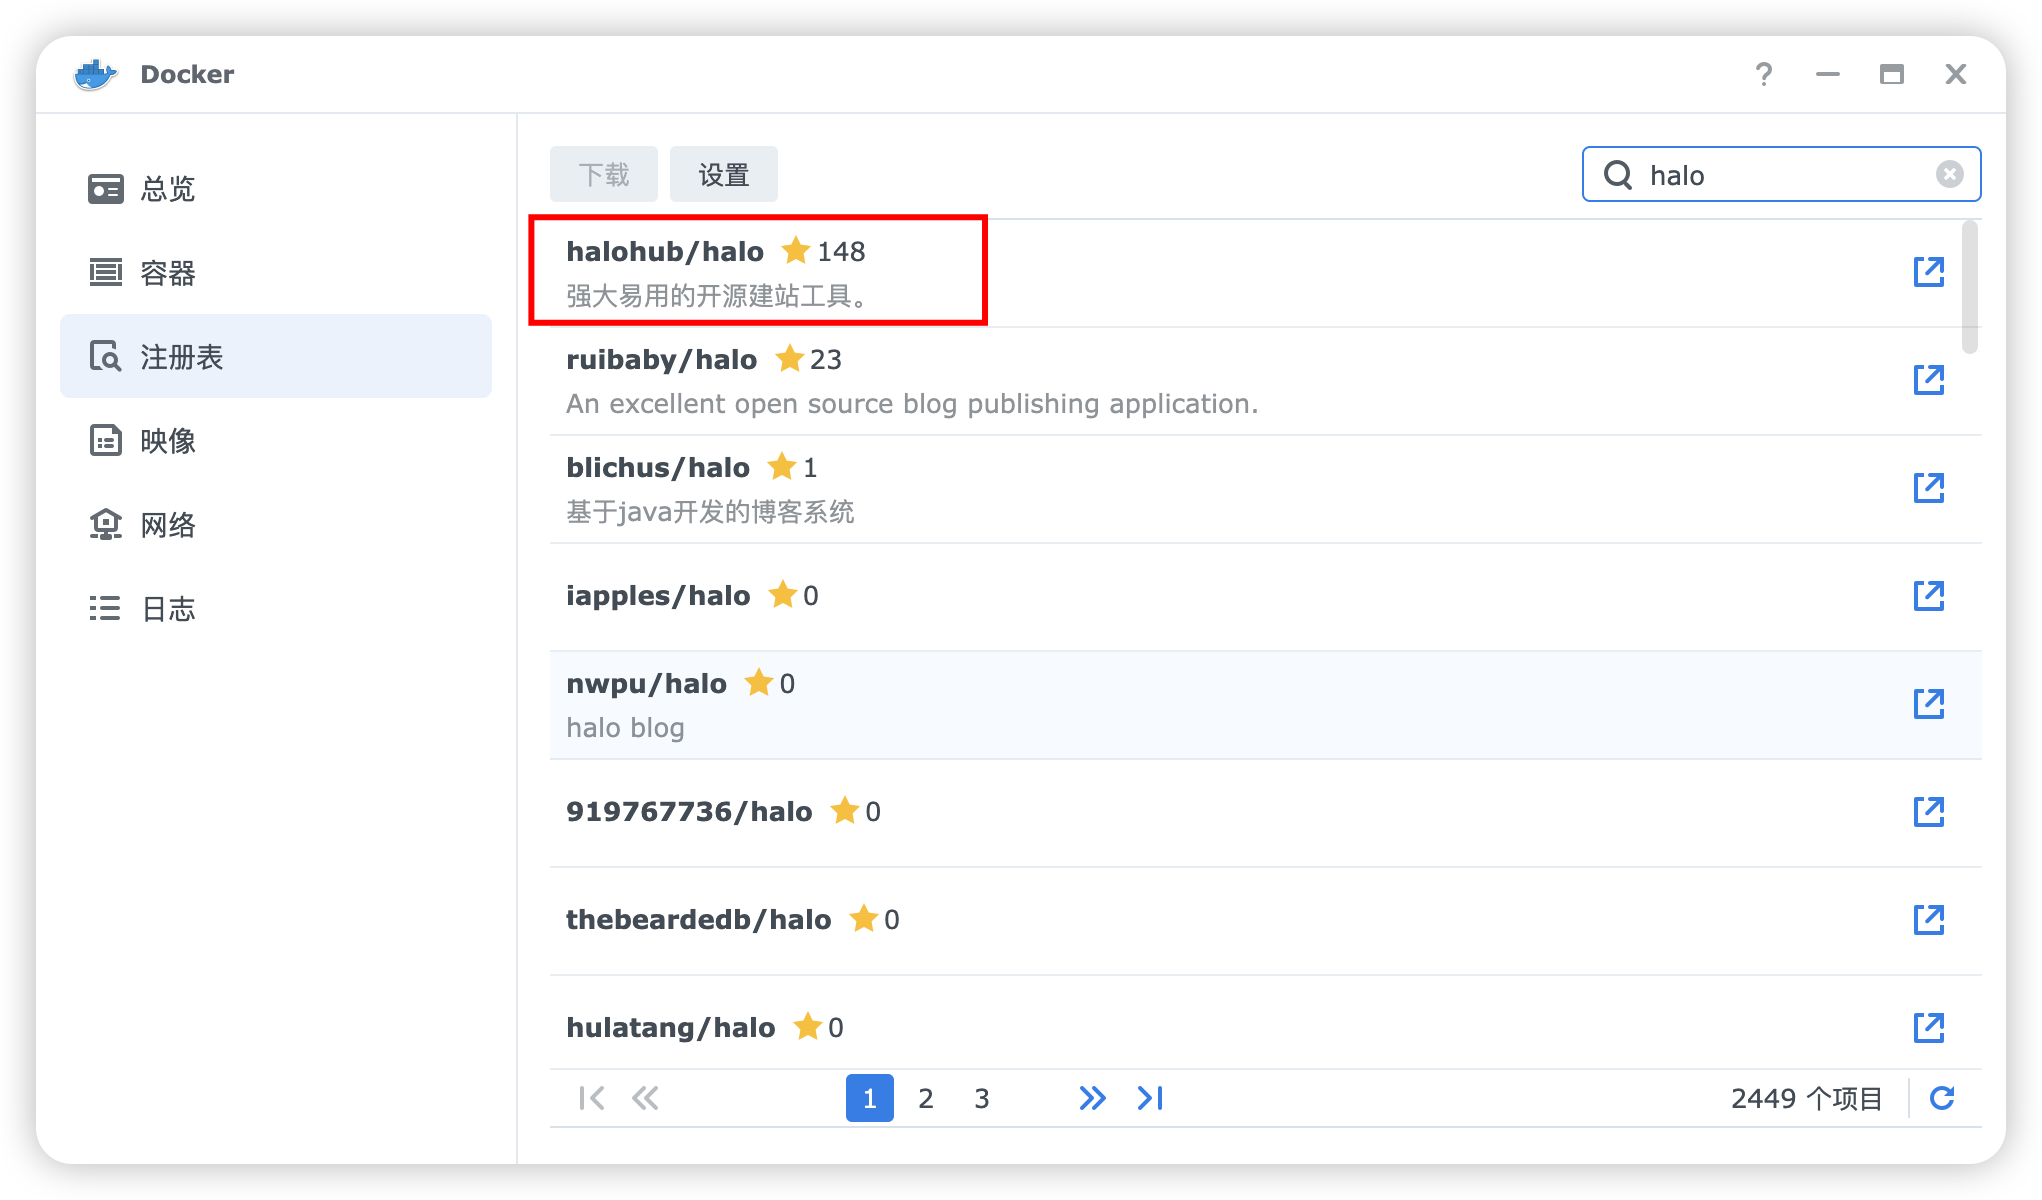
Task: Open external link for 919767736/halo
Action: tap(1928, 812)
